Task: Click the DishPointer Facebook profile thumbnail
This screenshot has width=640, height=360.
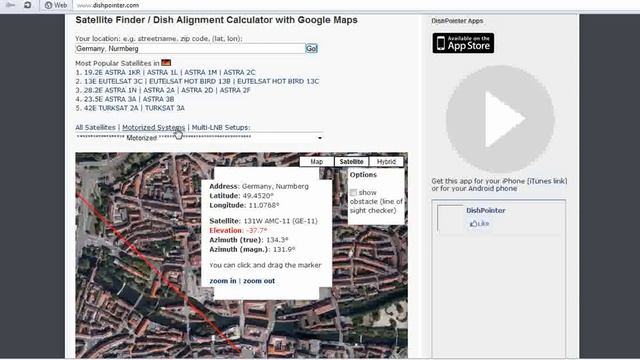Action: (450, 218)
